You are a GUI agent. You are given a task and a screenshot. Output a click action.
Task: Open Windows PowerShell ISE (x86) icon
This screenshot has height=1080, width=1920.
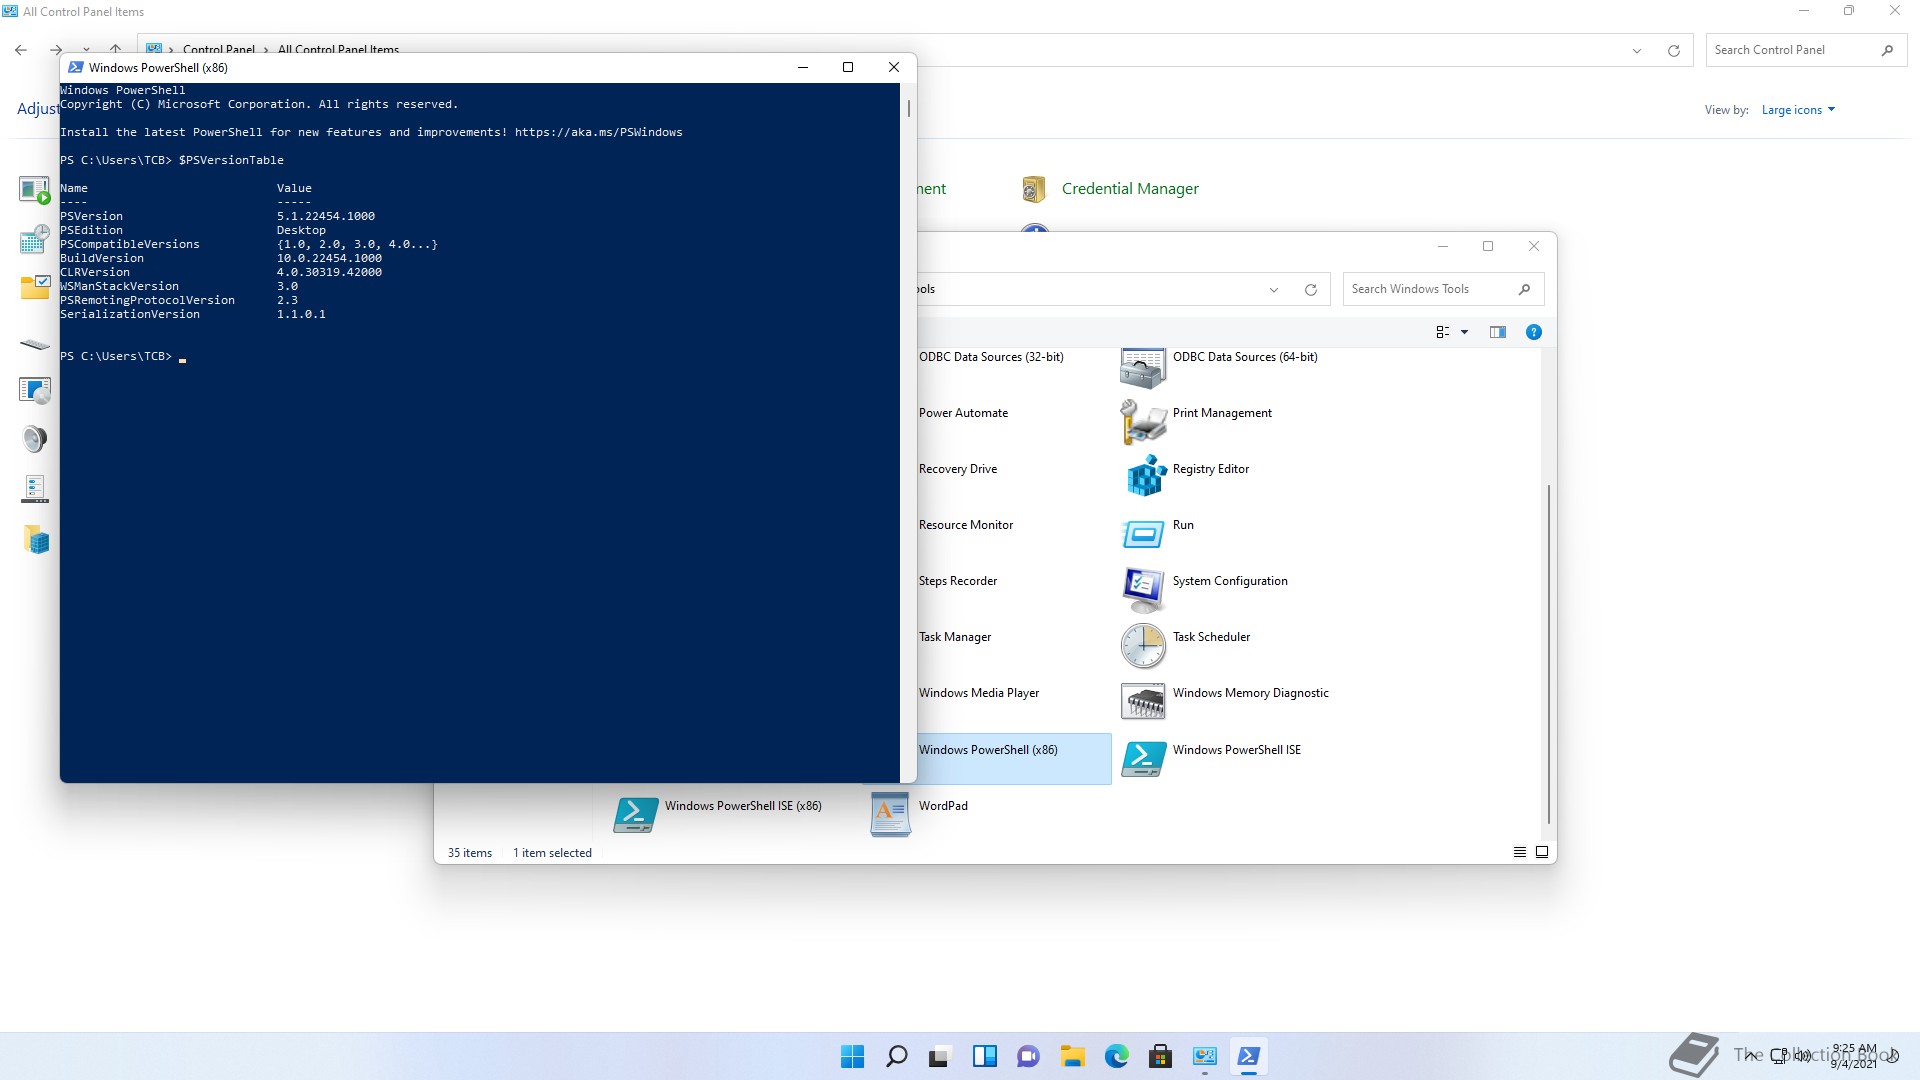click(x=635, y=815)
